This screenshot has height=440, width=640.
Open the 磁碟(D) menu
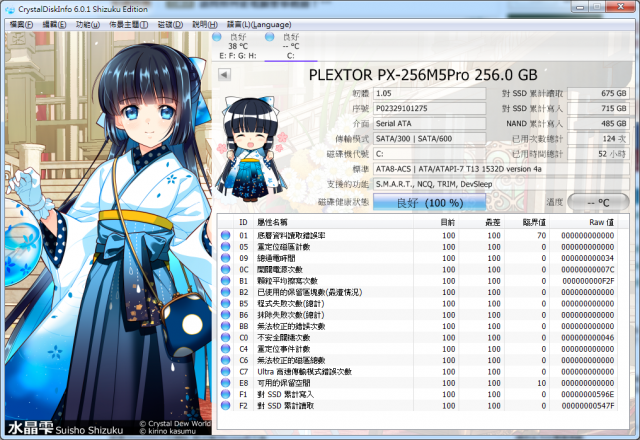pyautogui.click(x=170, y=24)
